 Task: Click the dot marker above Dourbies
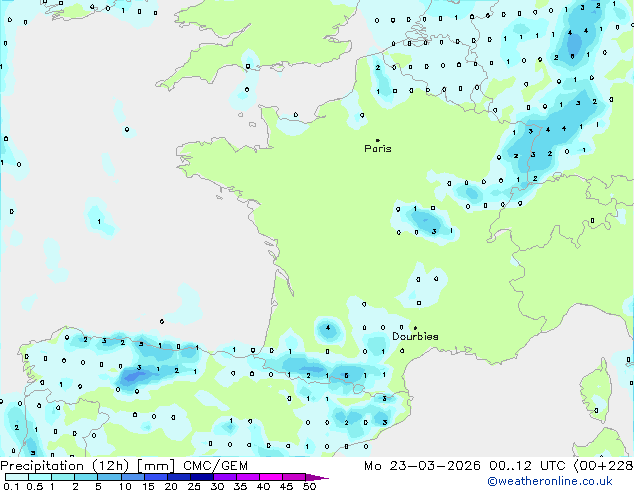coord(415,328)
